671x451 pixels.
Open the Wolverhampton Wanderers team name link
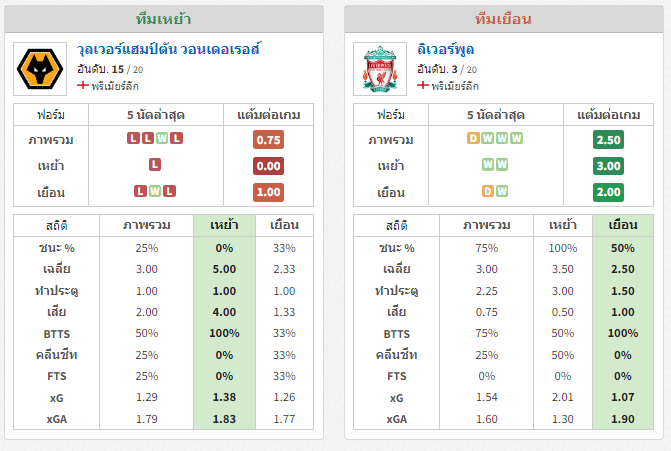click(x=168, y=49)
